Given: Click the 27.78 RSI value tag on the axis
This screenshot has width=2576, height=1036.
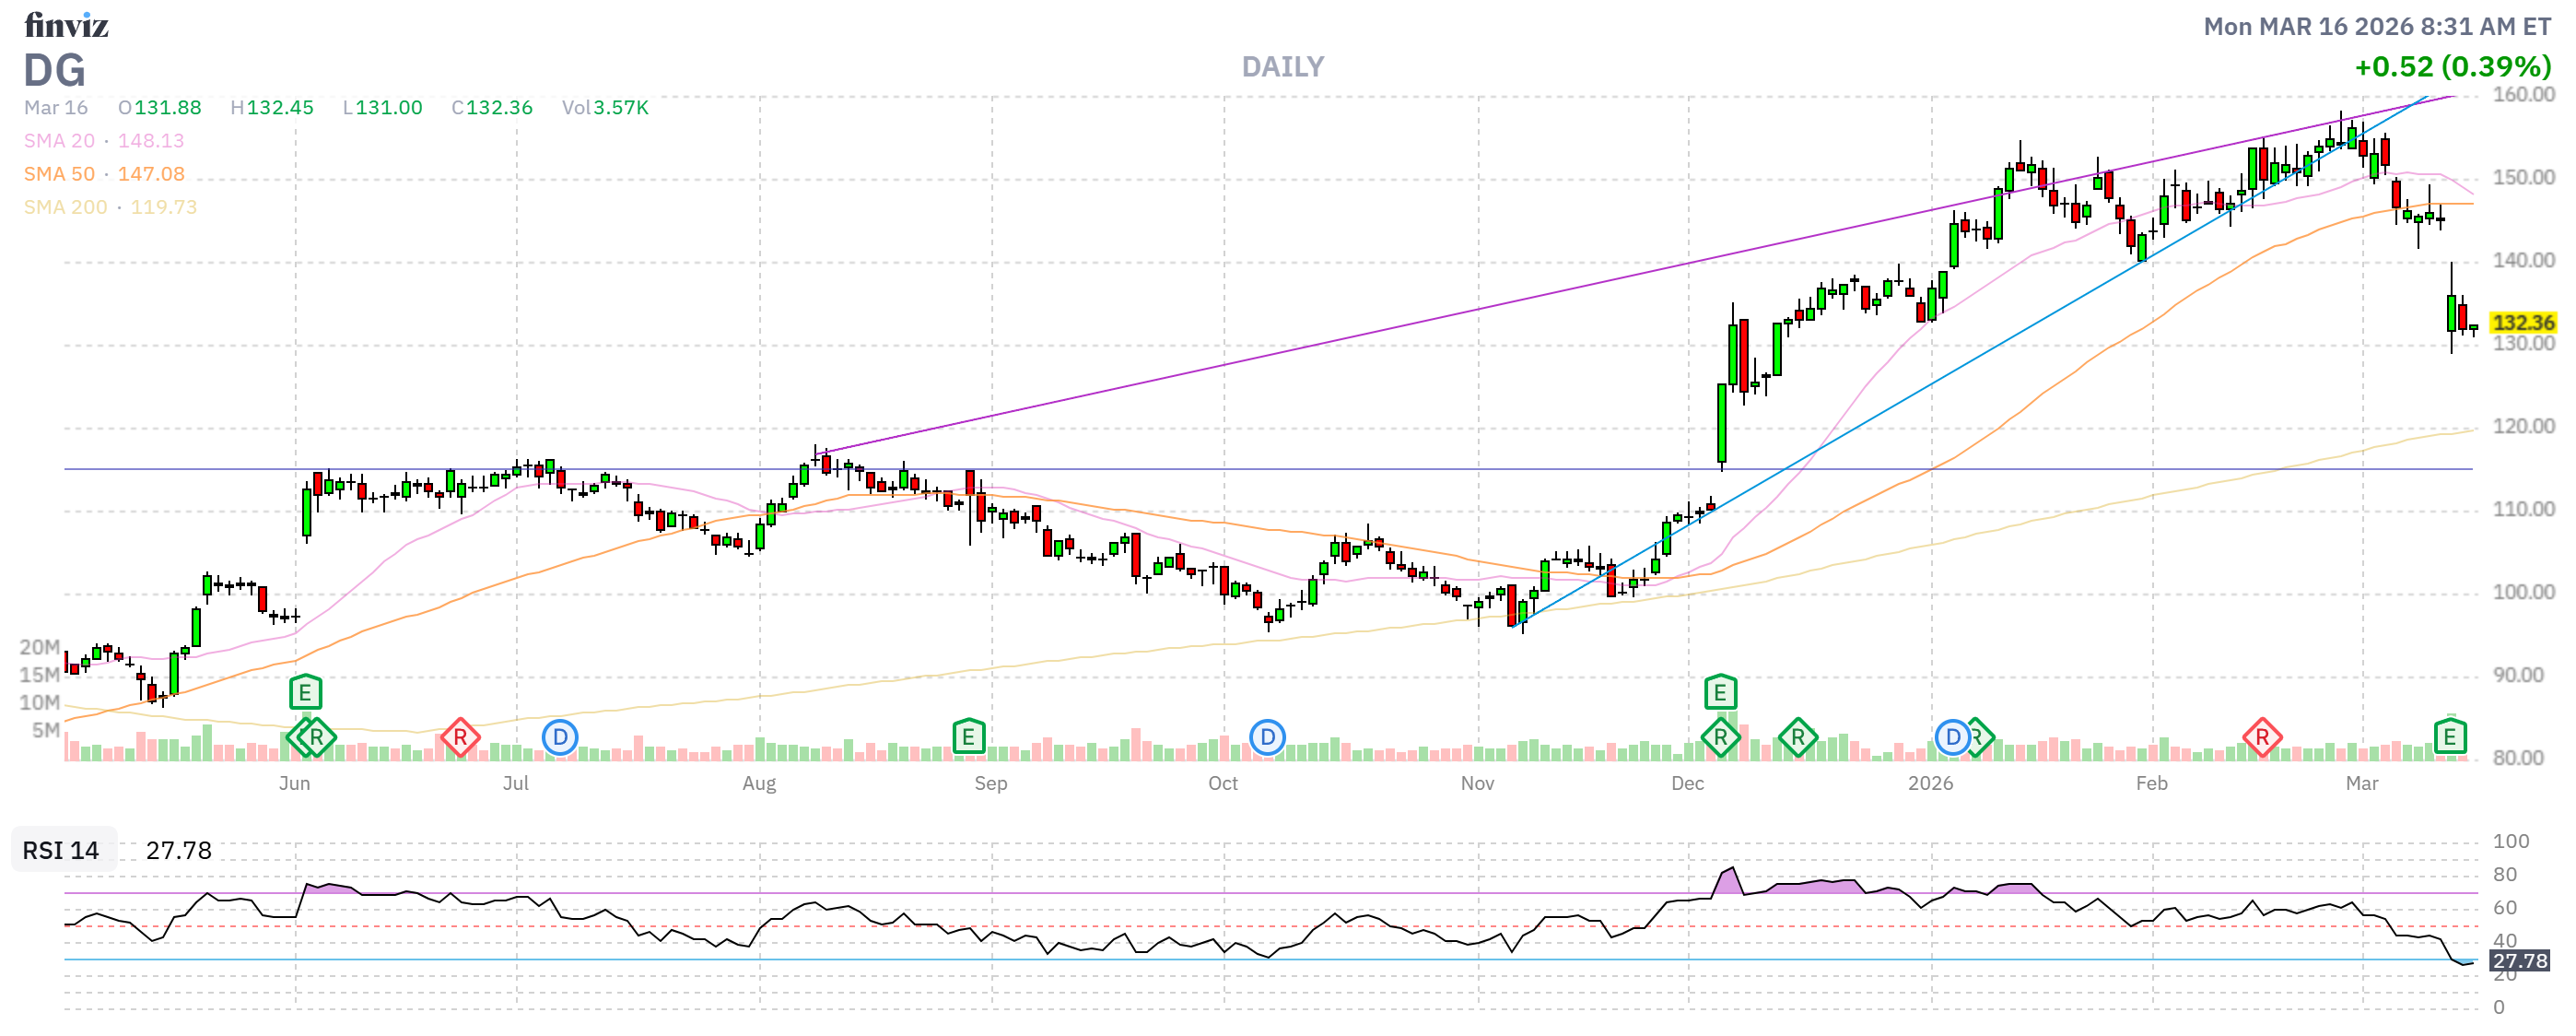Looking at the screenshot, I should click(2519, 962).
